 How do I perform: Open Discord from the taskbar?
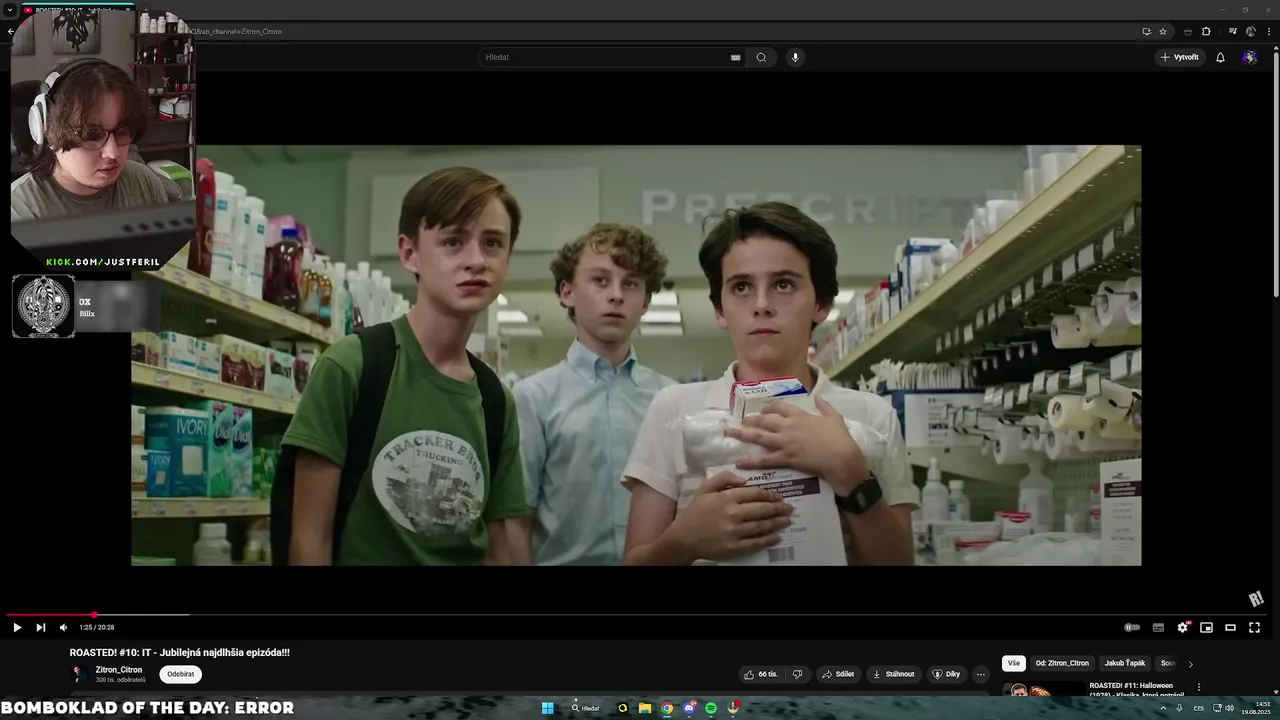click(689, 708)
